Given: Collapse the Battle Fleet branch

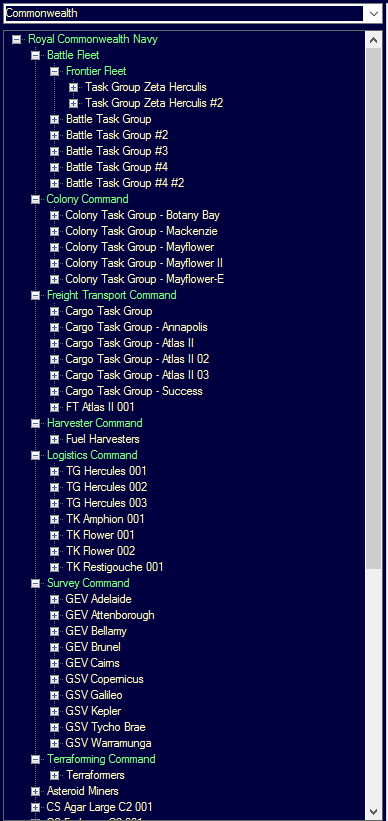Looking at the screenshot, I should pyautogui.click(x=36, y=55).
